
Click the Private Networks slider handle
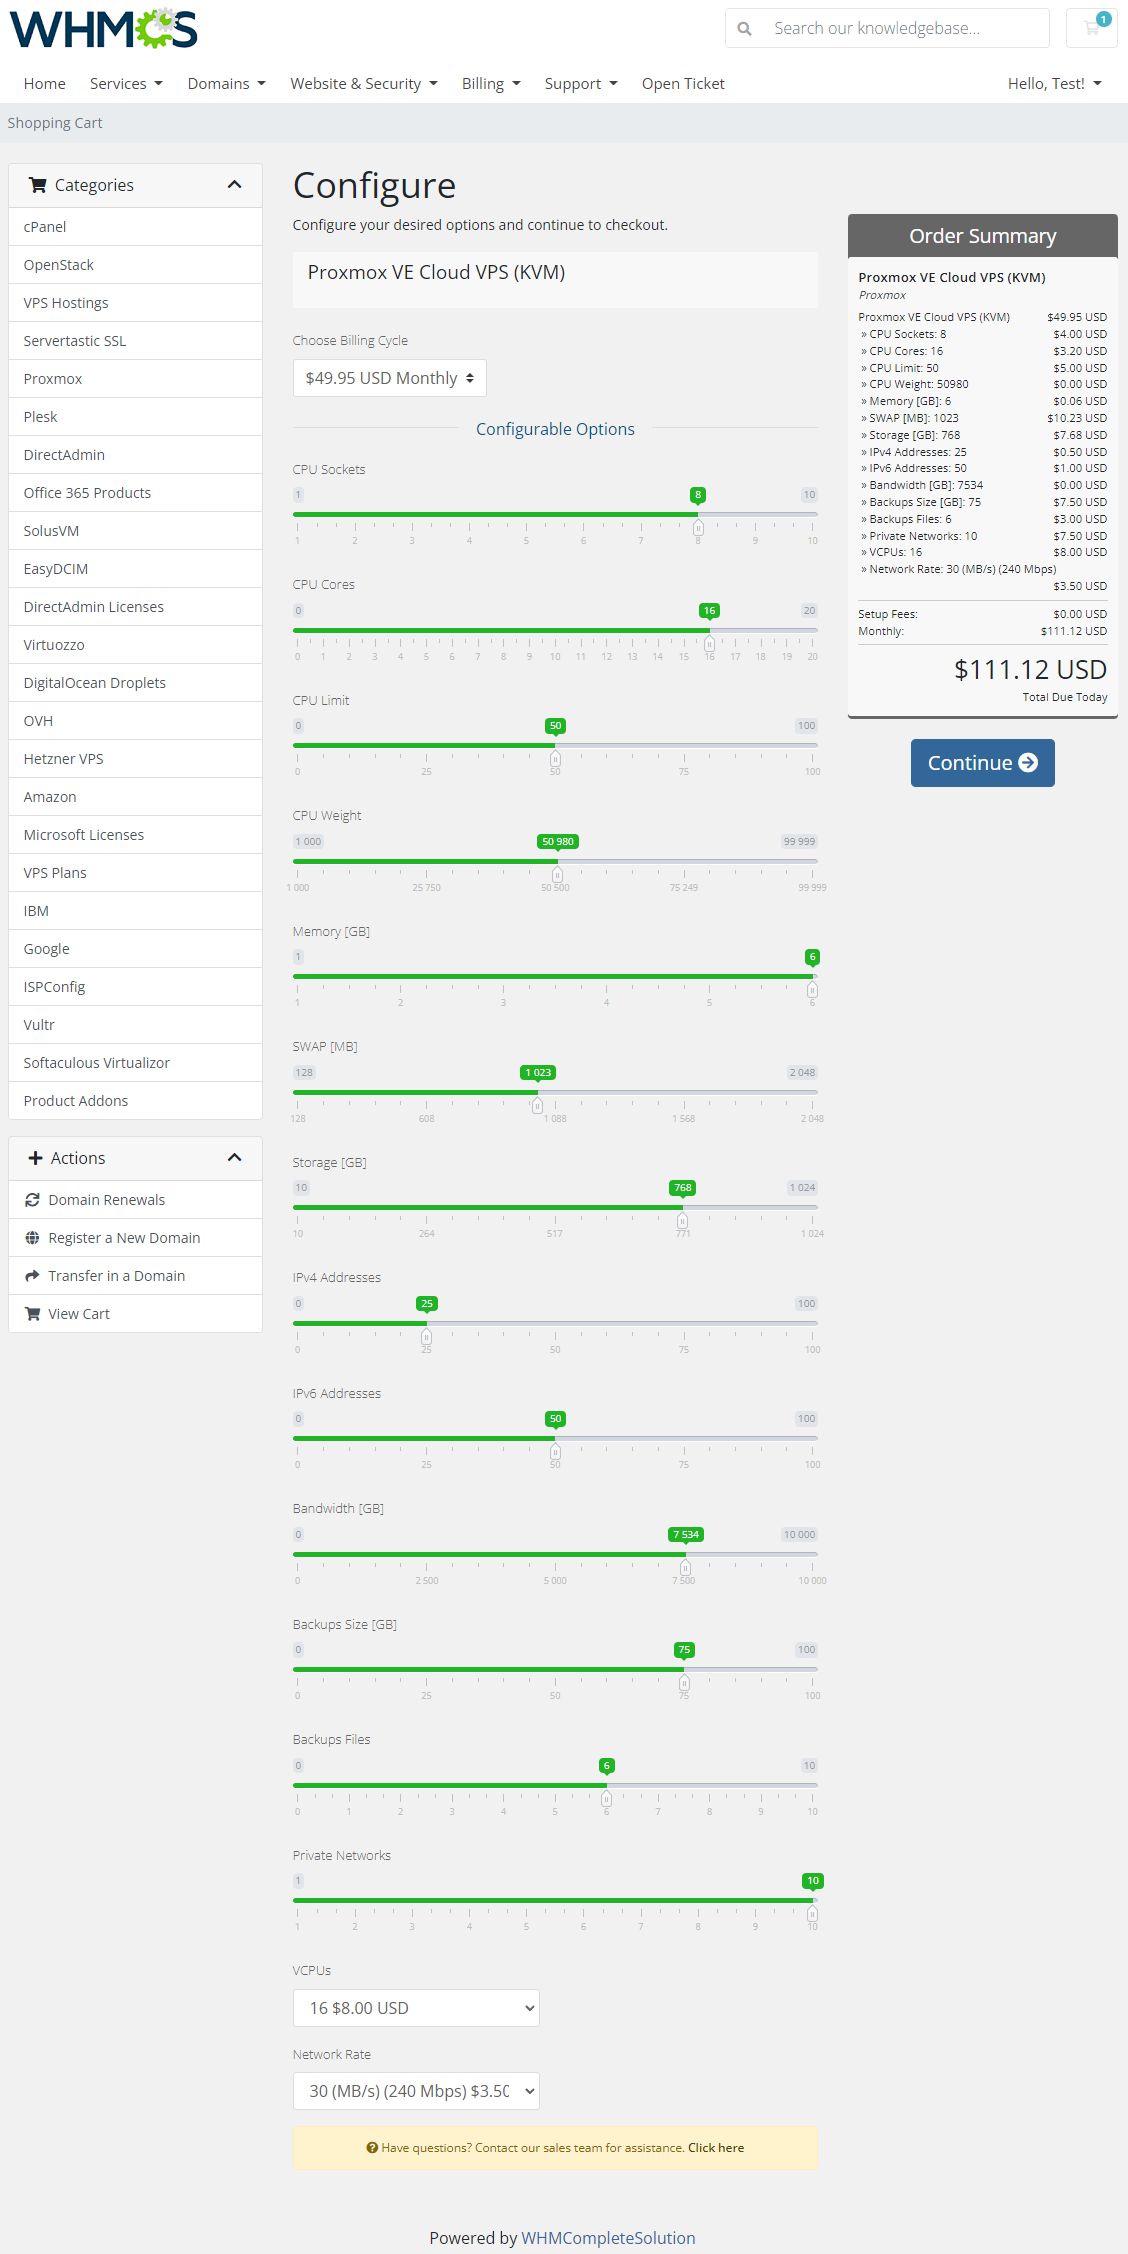click(812, 1913)
